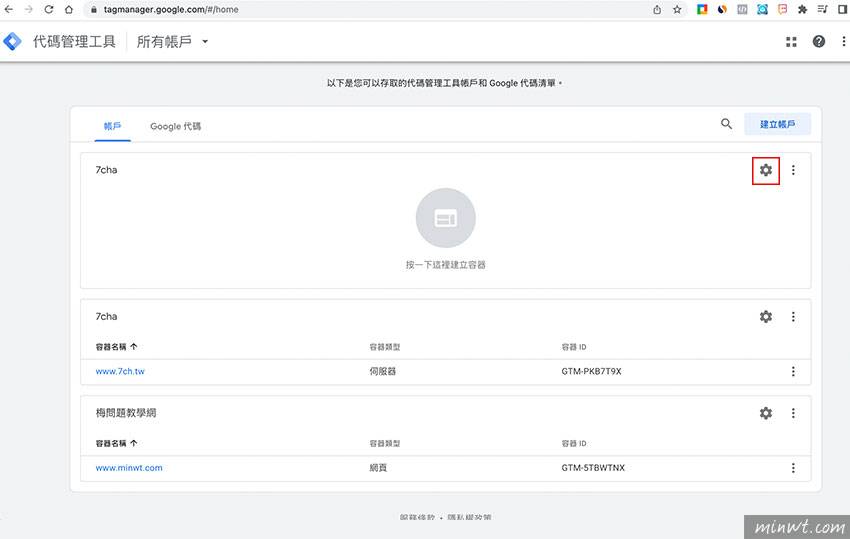850x539 pixels.
Task: Click the Tag Manager diamond logo
Action: (x=12, y=41)
